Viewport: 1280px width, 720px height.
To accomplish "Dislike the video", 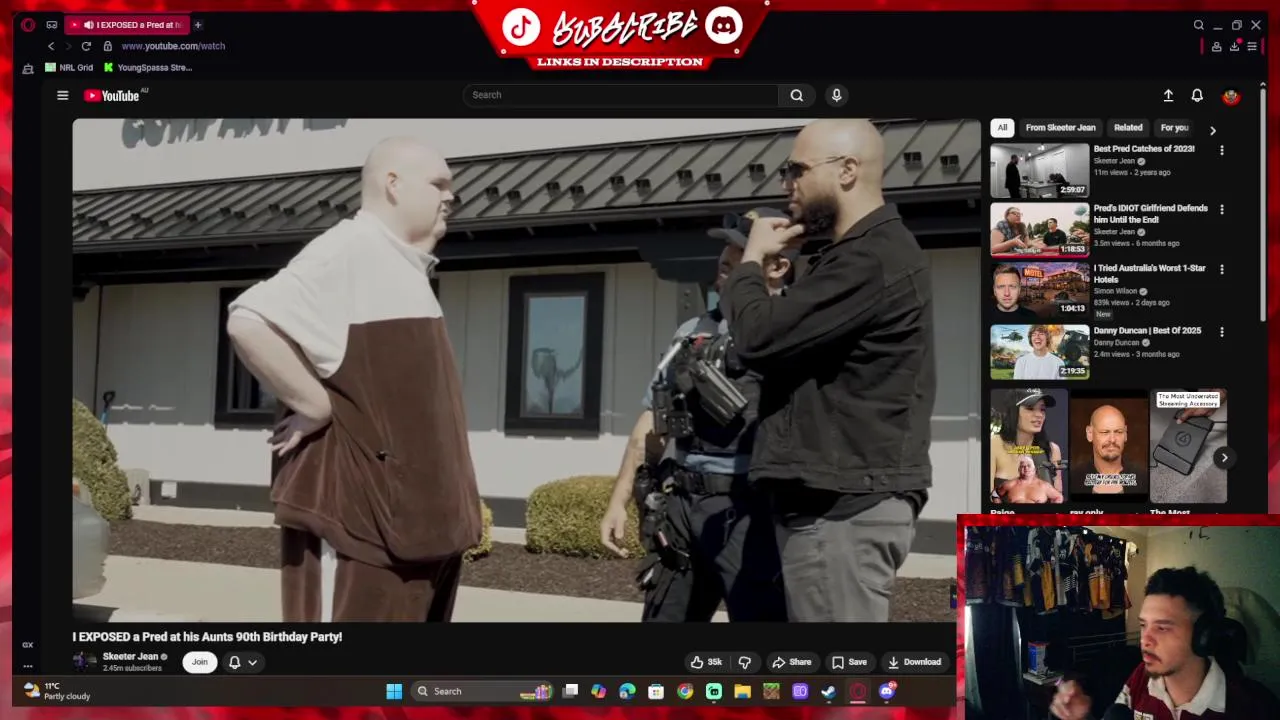I will click(744, 662).
